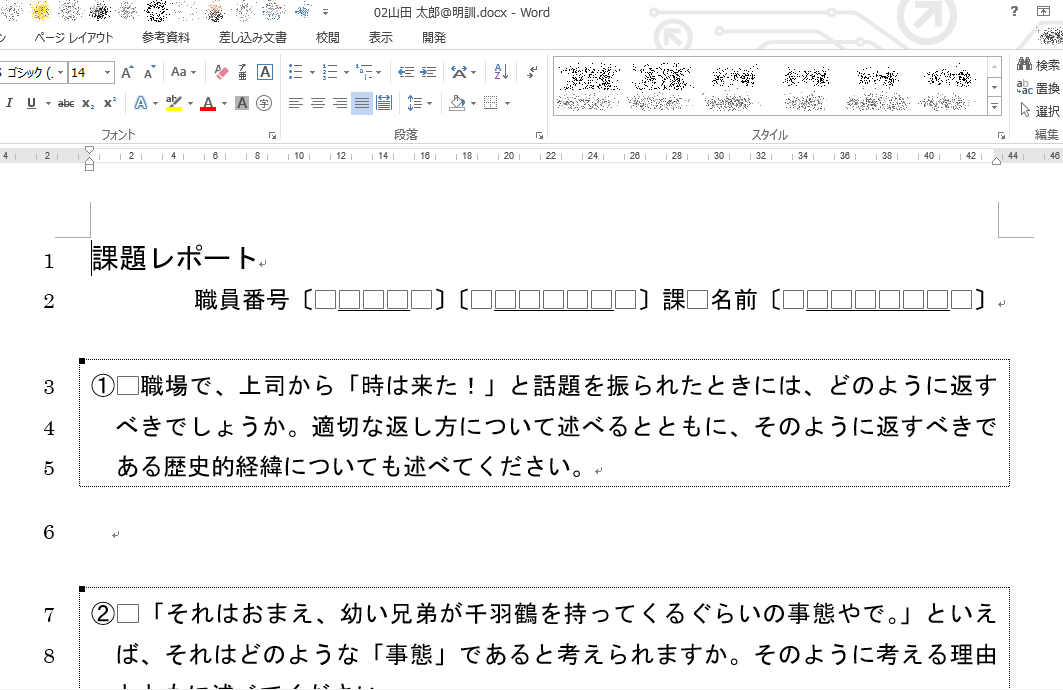Expand the font color dropdown arrow
Image resolution: width=1063 pixels, height=690 pixels.
coord(223,102)
